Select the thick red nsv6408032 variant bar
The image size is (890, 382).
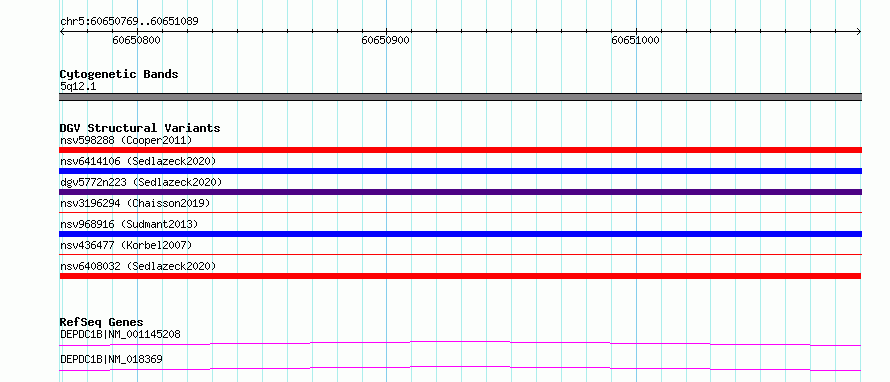tap(460, 276)
